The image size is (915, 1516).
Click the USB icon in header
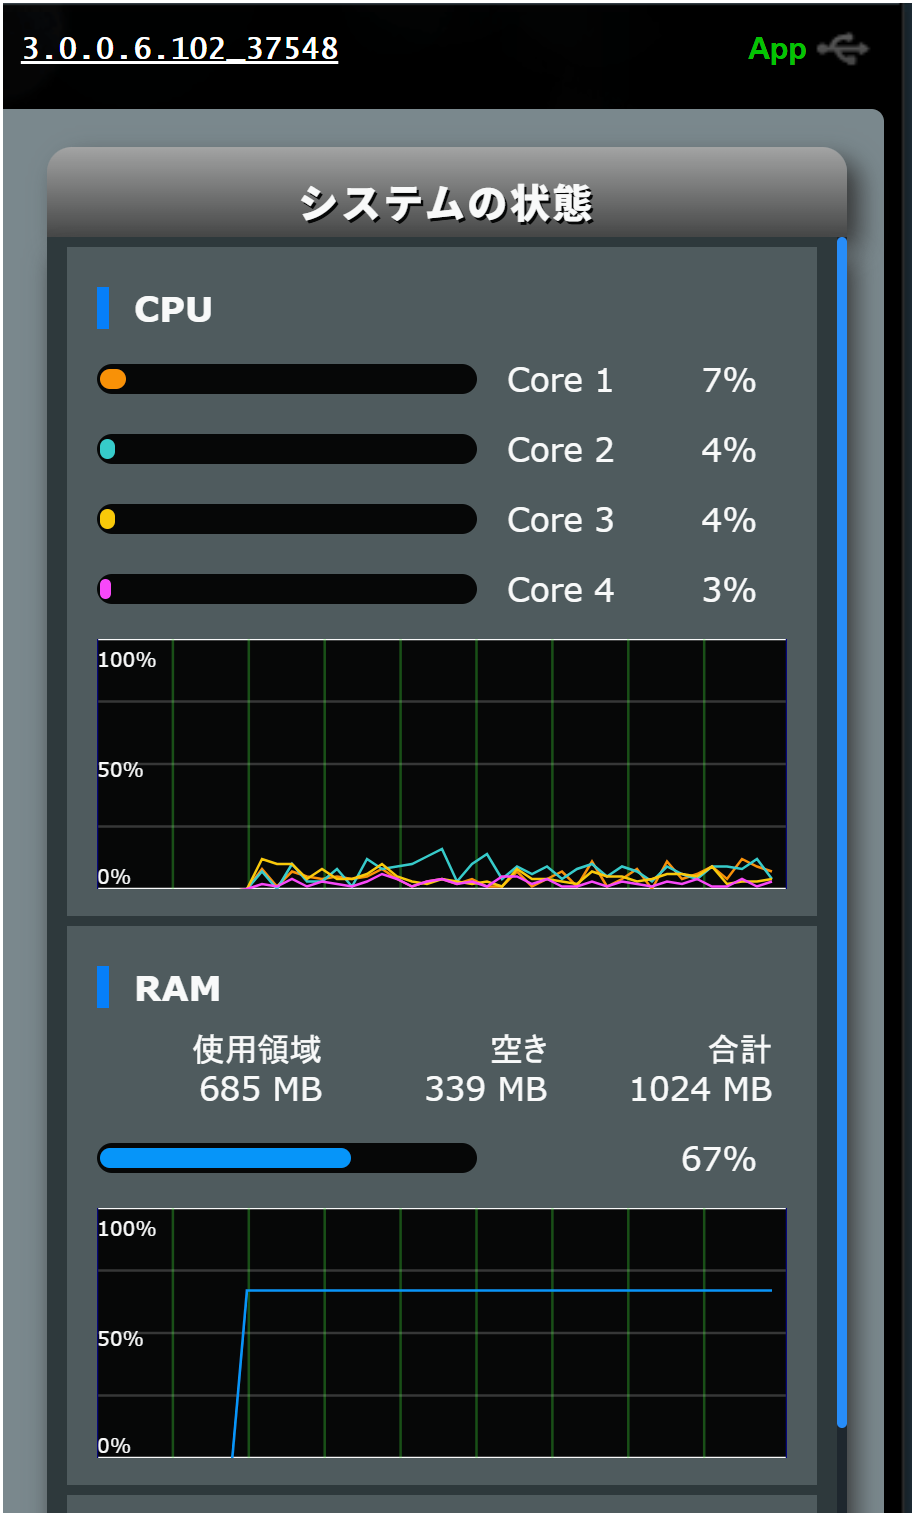pyautogui.click(x=842, y=49)
